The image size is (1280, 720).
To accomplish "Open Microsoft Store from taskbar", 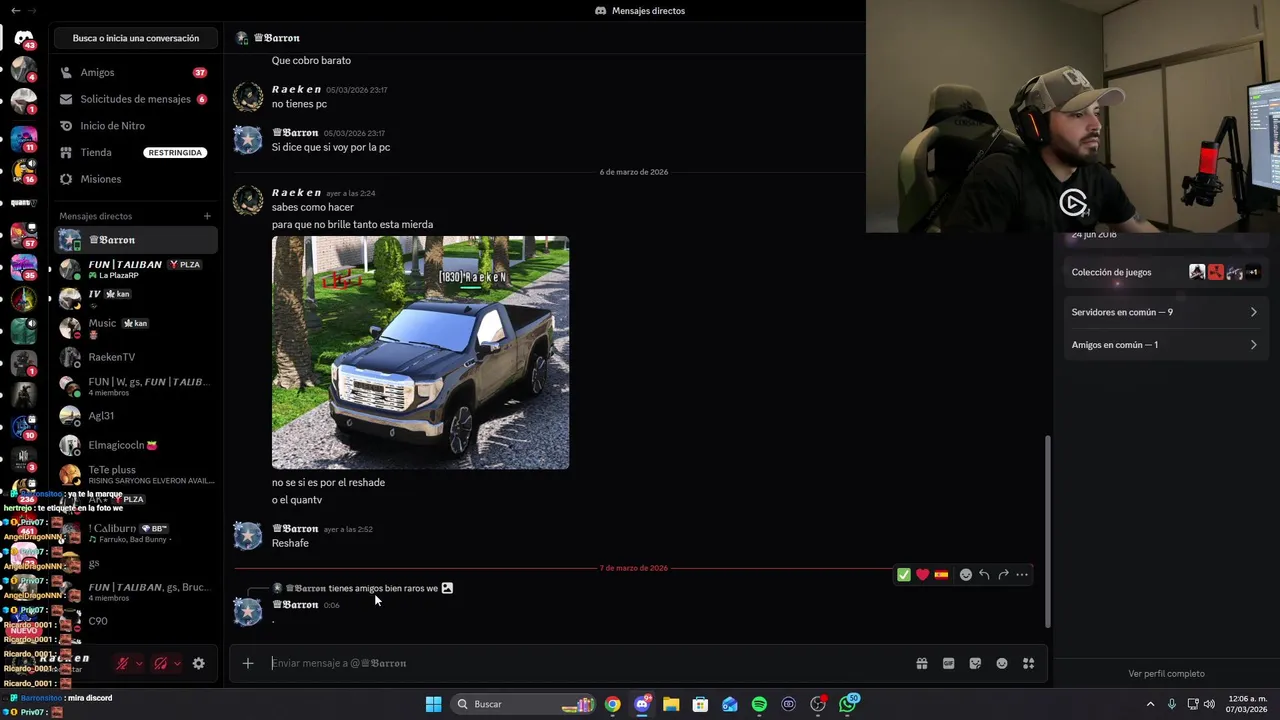I will pyautogui.click(x=700, y=704).
